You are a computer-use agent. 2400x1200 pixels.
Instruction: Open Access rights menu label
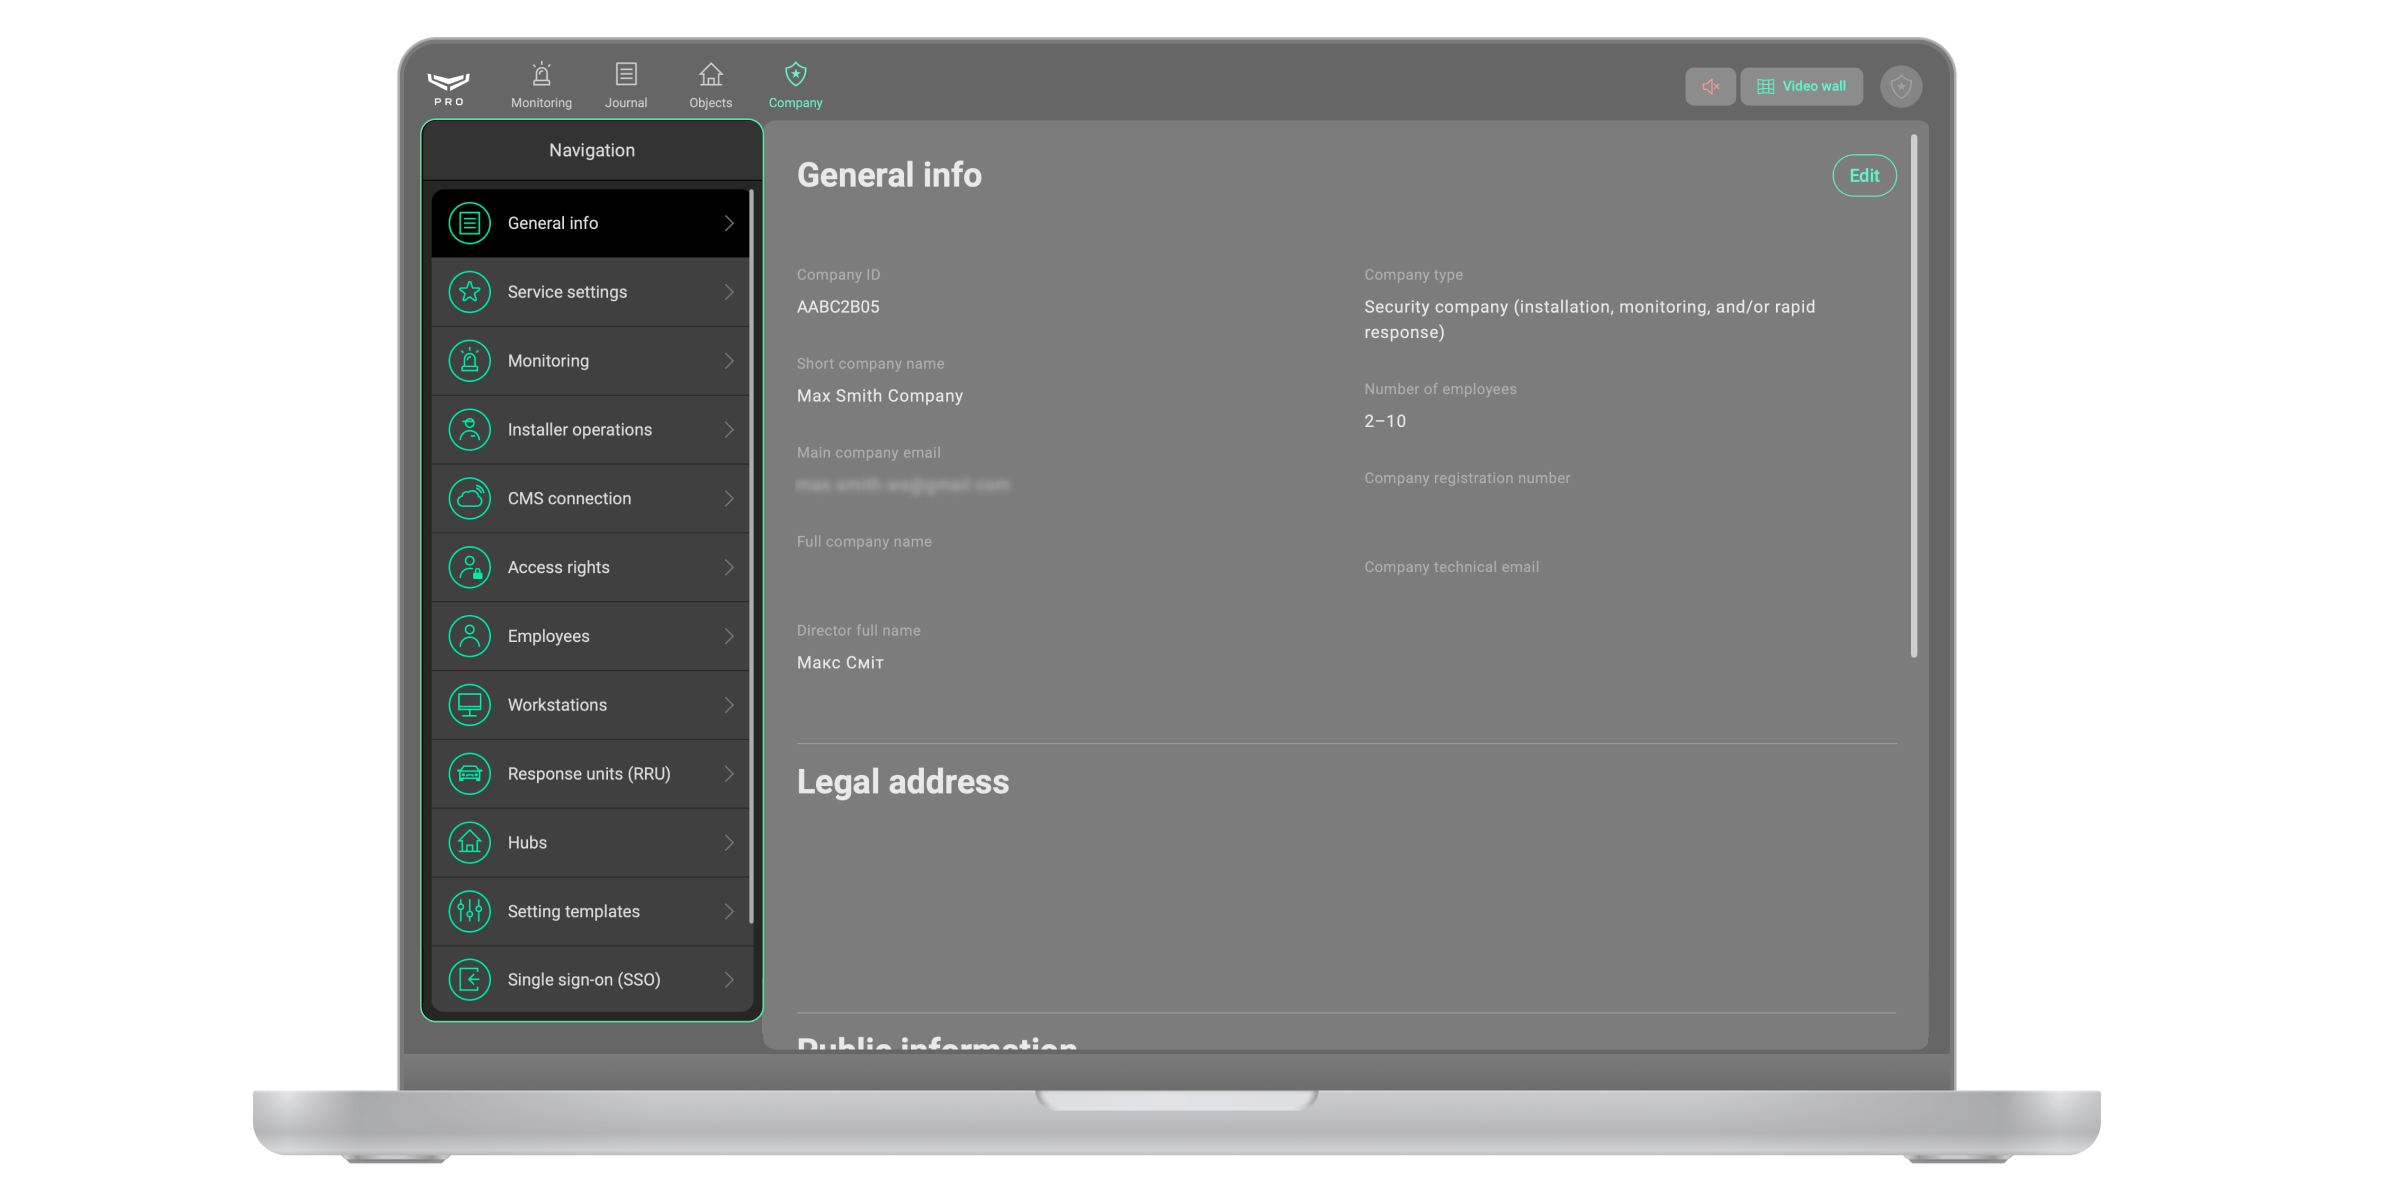pyautogui.click(x=558, y=567)
